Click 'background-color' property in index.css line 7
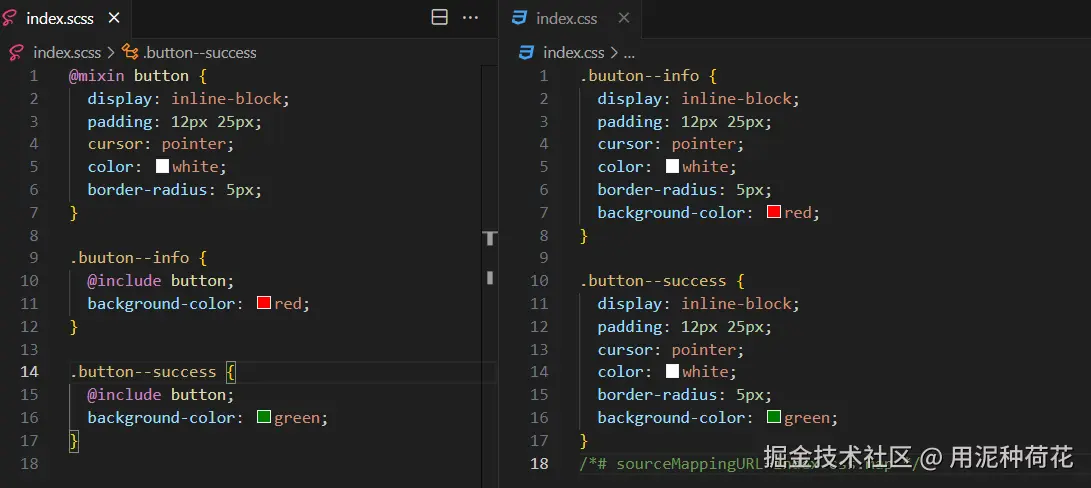 pos(671,212)
